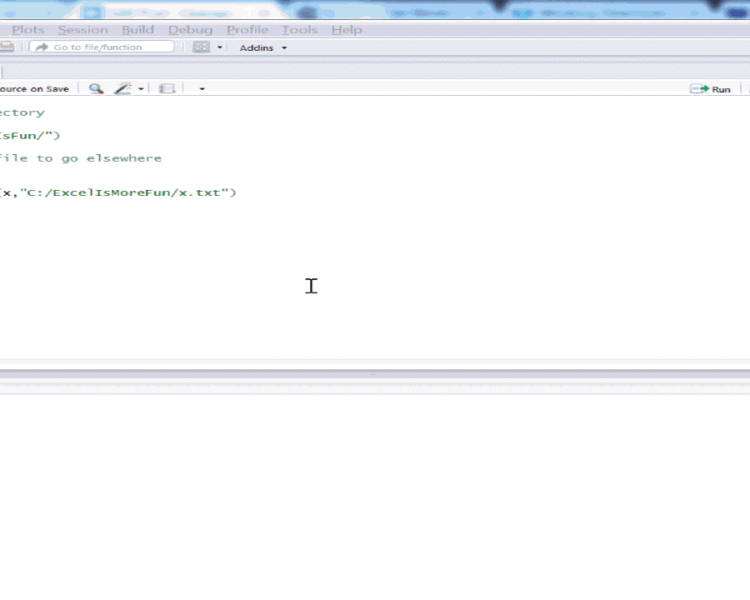Click the workspace panes grid icon
Viewport: 750px width, 600px height.
[x=201, y=47]
